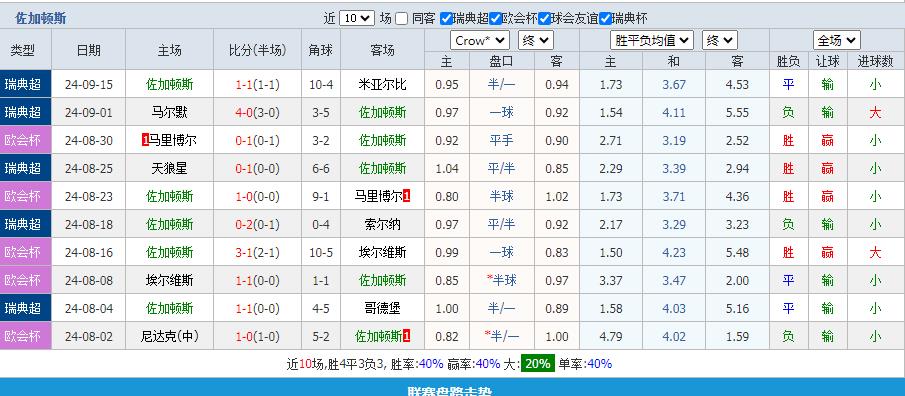Screen dimensions: 905x396
Task: Click the green 20% over-rate badge
Action: tap(538, 364)
